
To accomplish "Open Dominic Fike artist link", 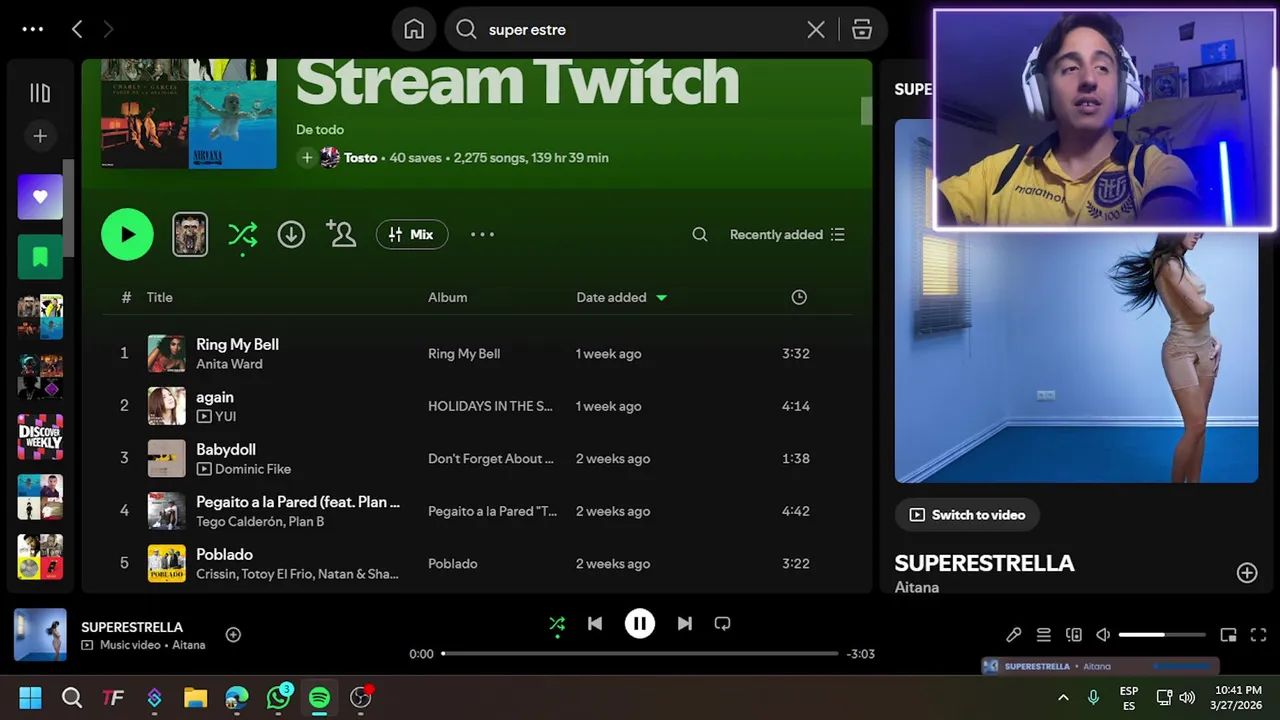I will (253, 469).
